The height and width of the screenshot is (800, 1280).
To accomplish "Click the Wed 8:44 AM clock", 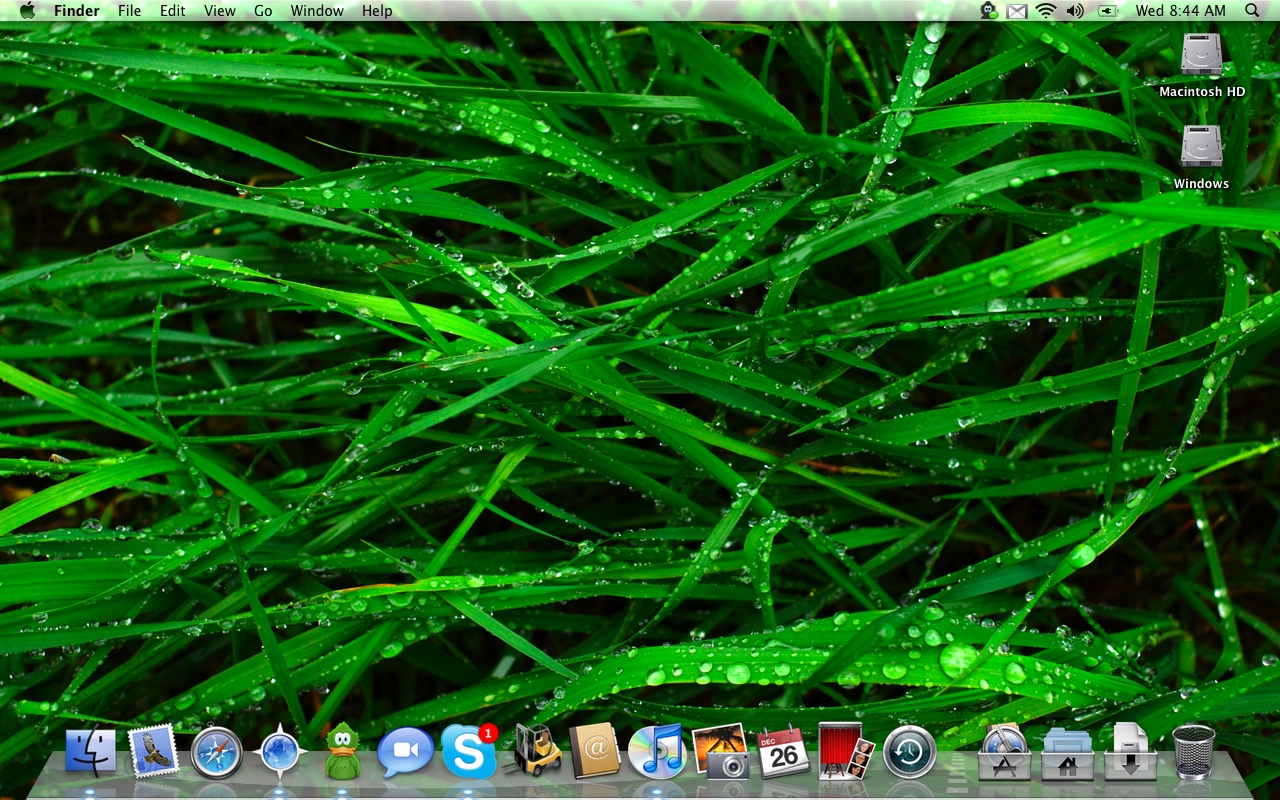I will coord(1180,11).
